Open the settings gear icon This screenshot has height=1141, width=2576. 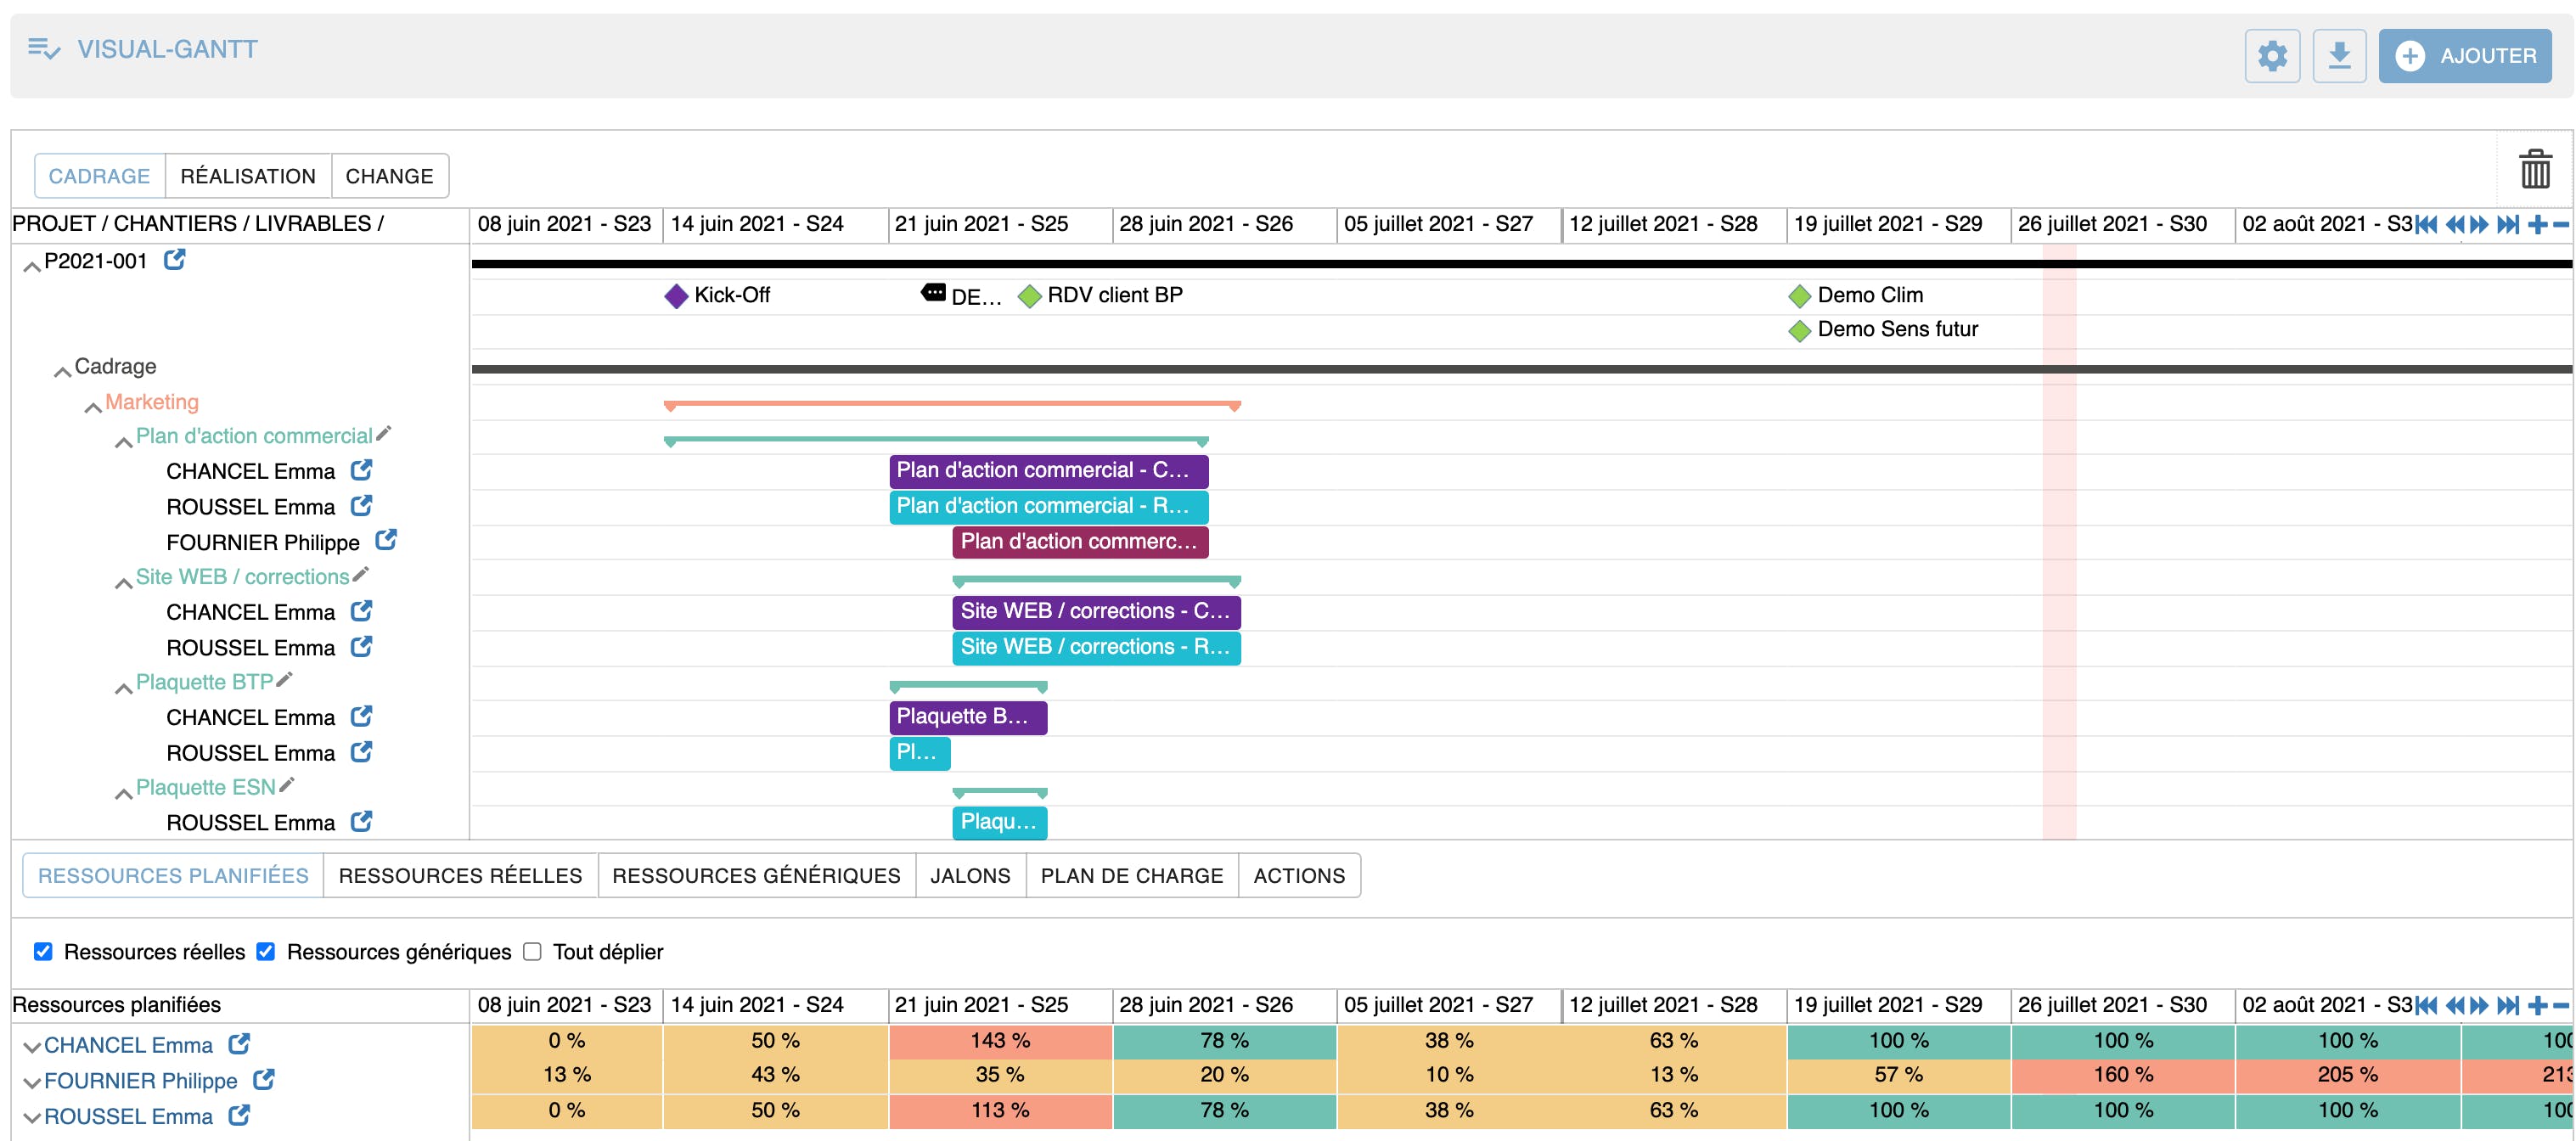click(x=2271, y=56)
